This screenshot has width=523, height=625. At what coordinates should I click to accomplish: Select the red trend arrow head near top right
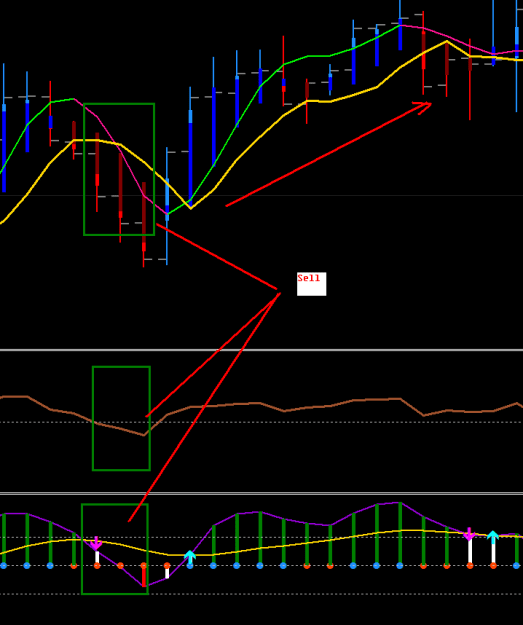(x=423, y=107)
